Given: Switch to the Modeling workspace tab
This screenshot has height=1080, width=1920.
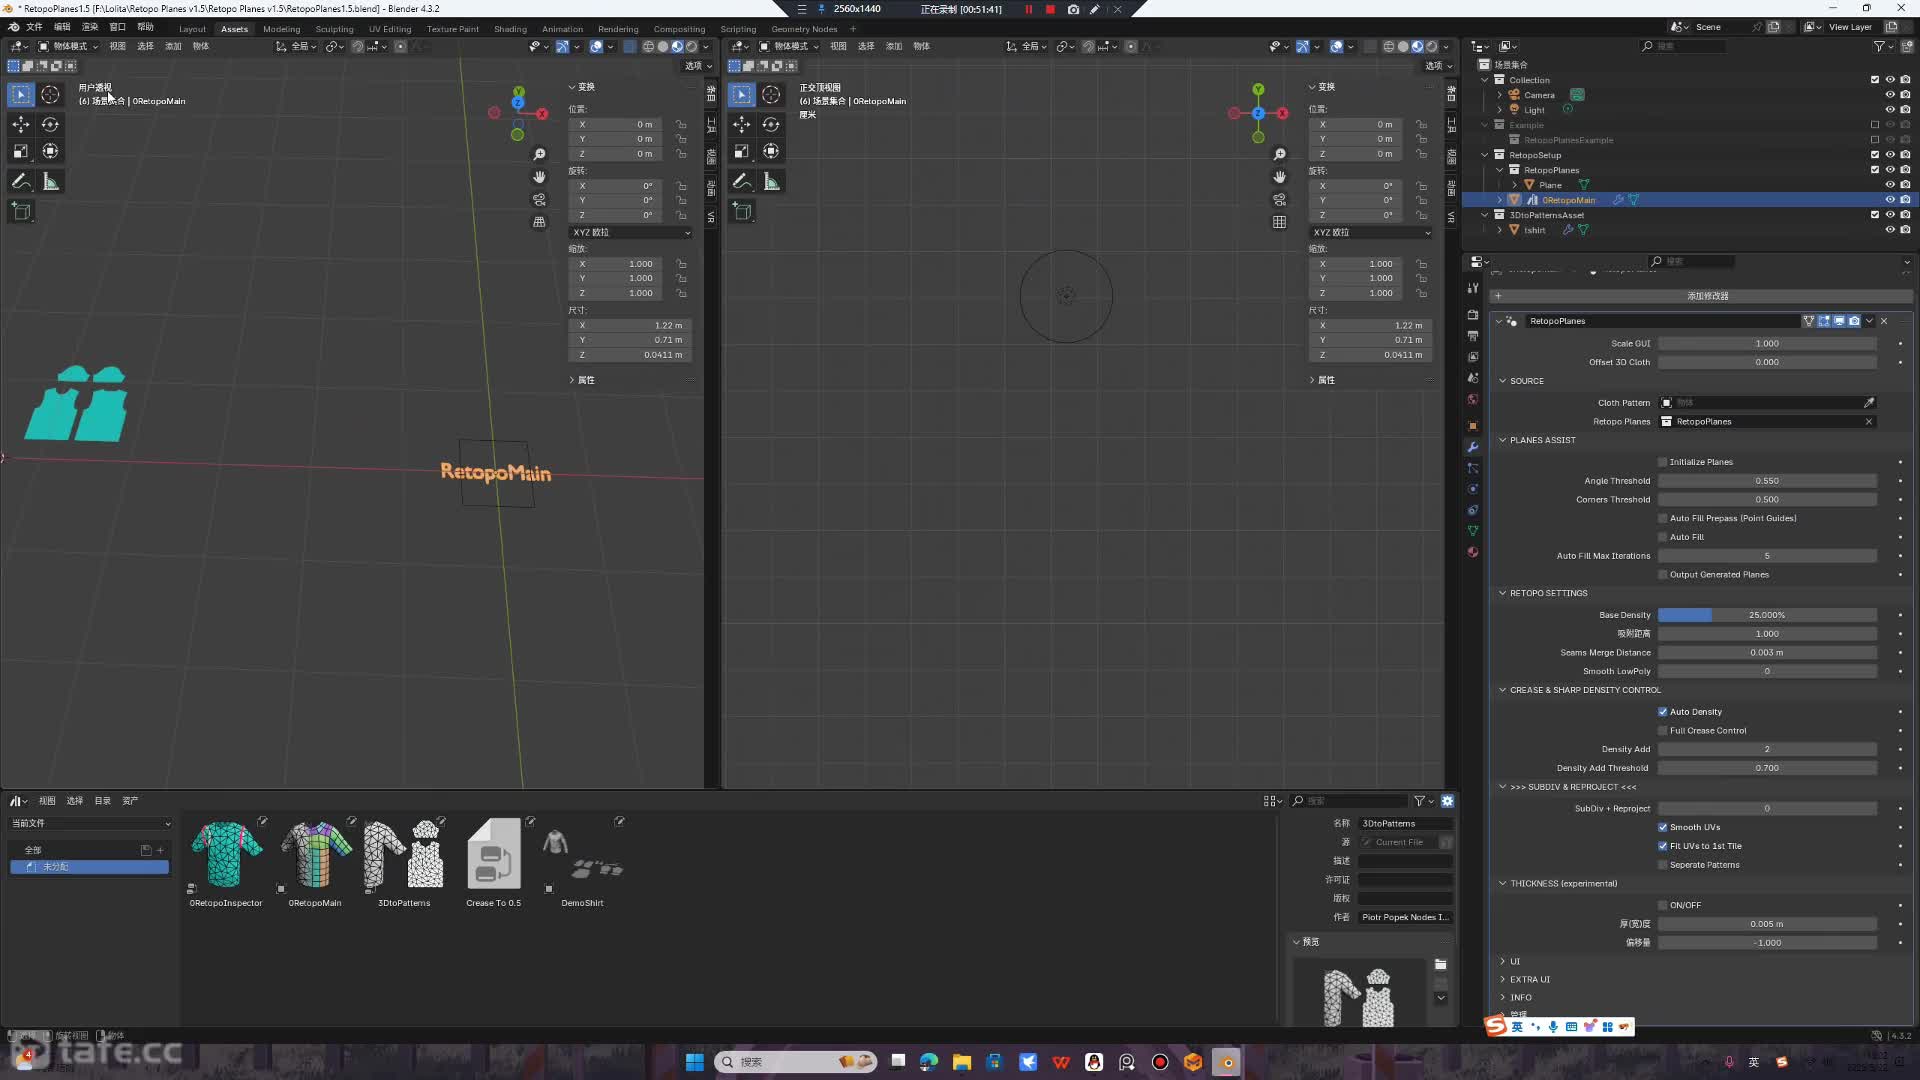Looking at the screenshot, I should (281, 29).
